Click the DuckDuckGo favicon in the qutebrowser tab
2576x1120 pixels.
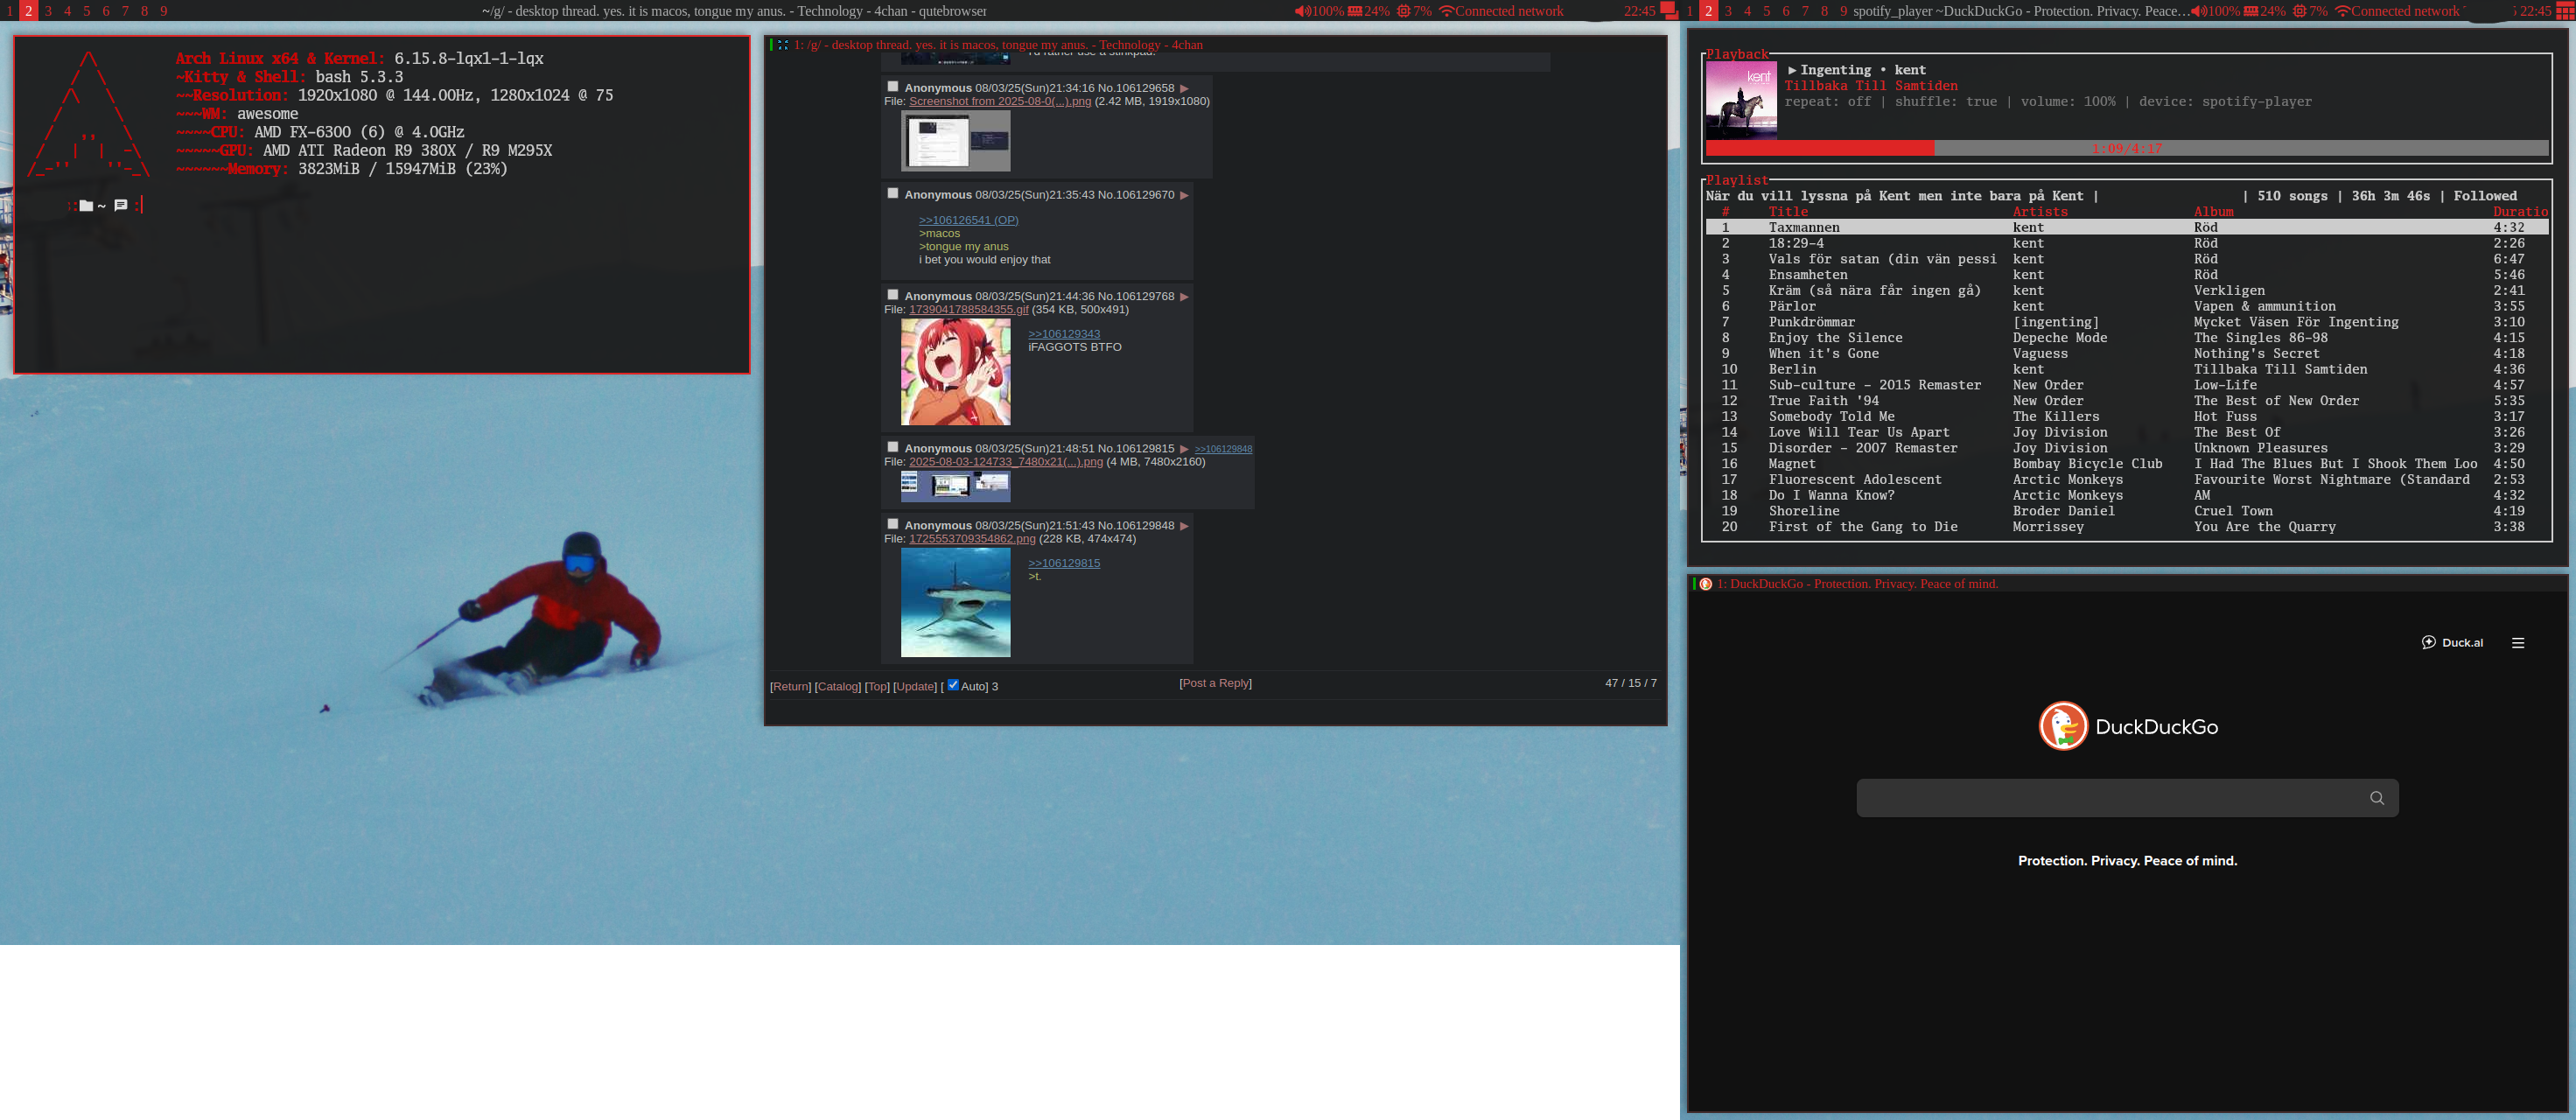click(x=1706, y=584)
